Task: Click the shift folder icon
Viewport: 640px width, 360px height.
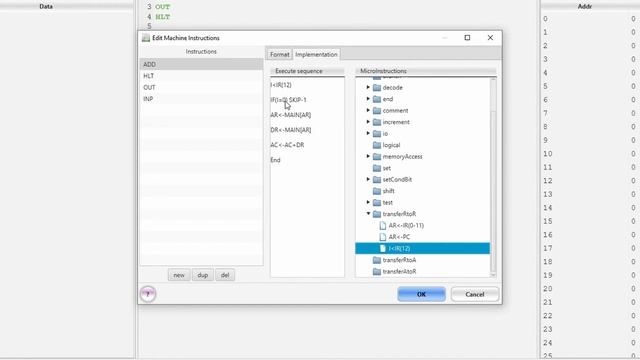Action: [x=377, y=191]
